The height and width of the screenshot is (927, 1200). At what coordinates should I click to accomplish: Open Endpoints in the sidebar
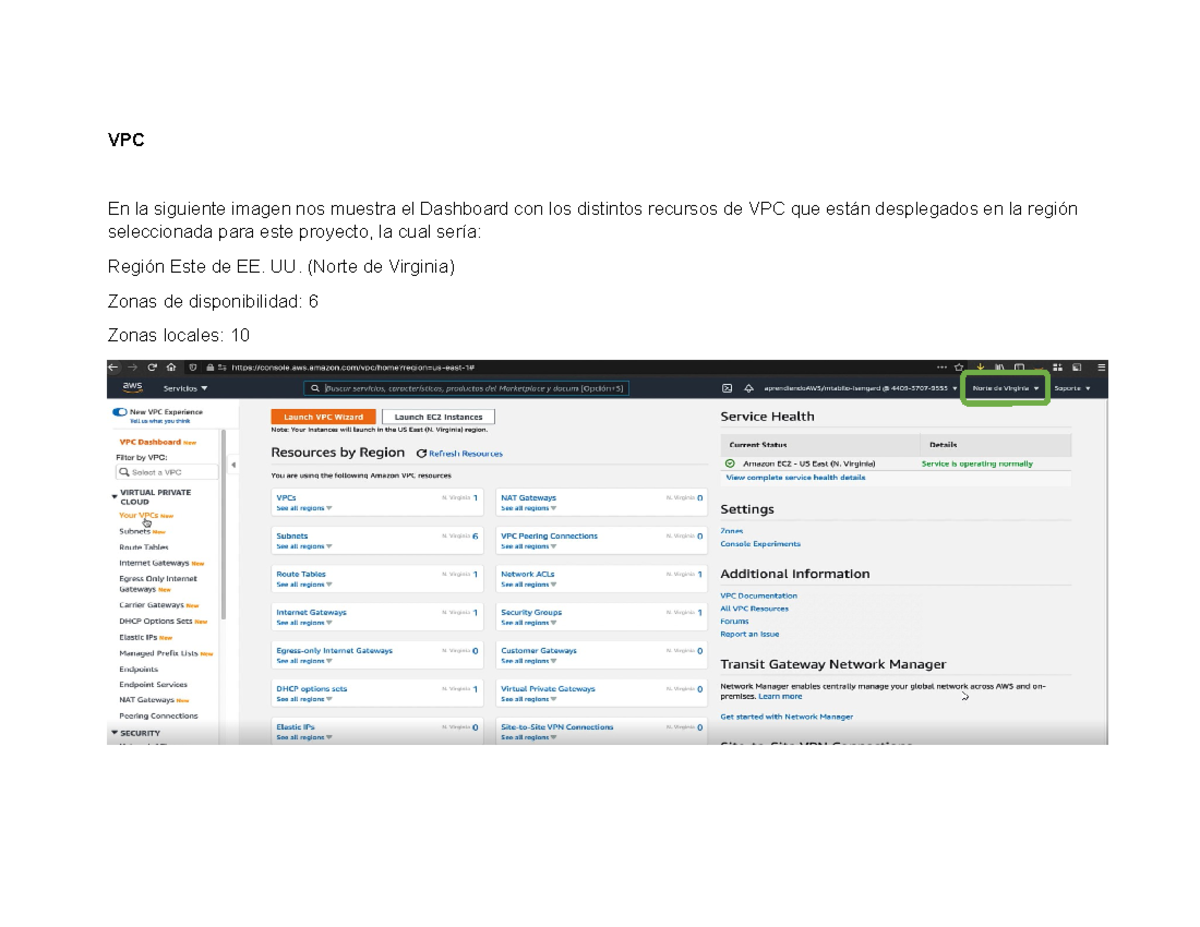pos(138,669)
